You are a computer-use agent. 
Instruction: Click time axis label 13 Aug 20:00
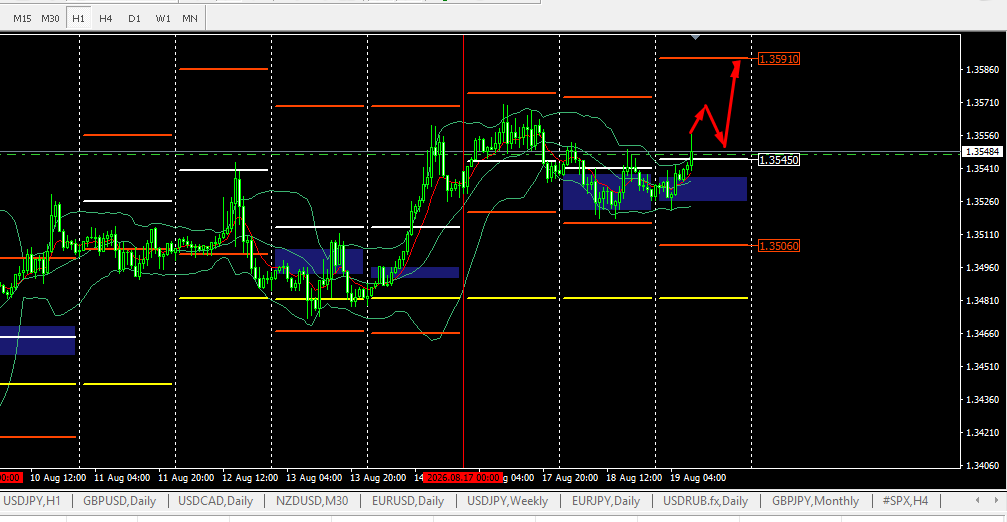378,478
